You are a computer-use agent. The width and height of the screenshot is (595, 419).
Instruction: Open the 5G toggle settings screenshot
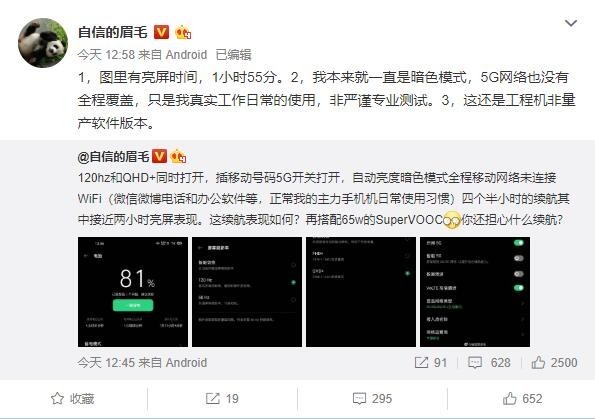pyautogui.click(x=475, y=292)
